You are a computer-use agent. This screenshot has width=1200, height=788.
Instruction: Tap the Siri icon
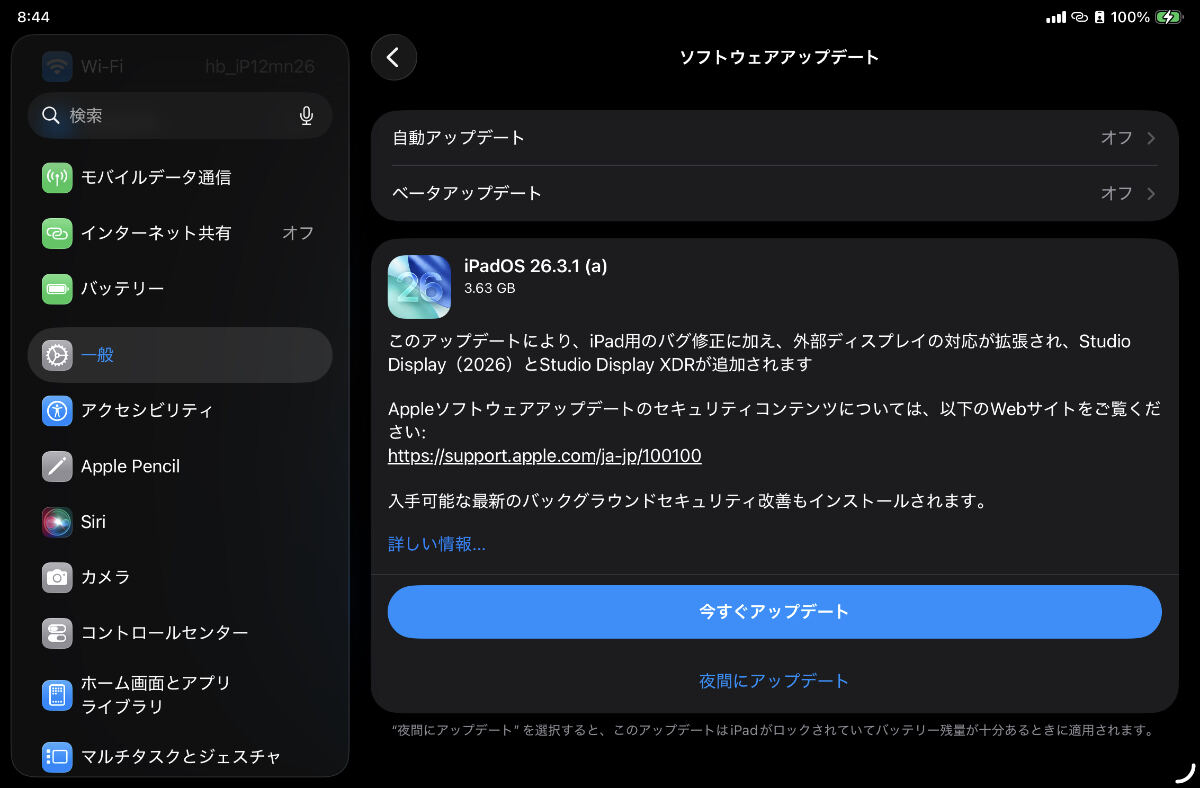[x=57, y=522]
